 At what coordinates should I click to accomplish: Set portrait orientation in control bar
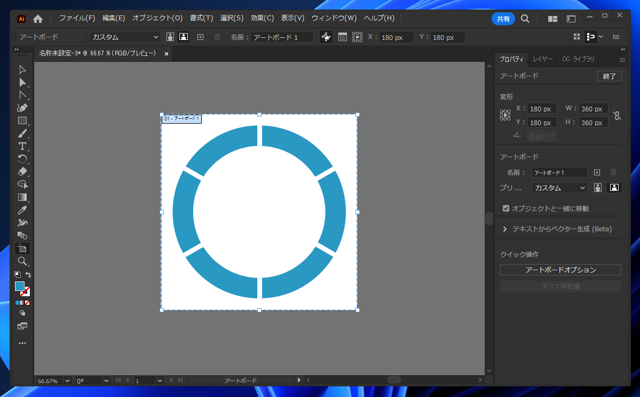coord(170,37)
